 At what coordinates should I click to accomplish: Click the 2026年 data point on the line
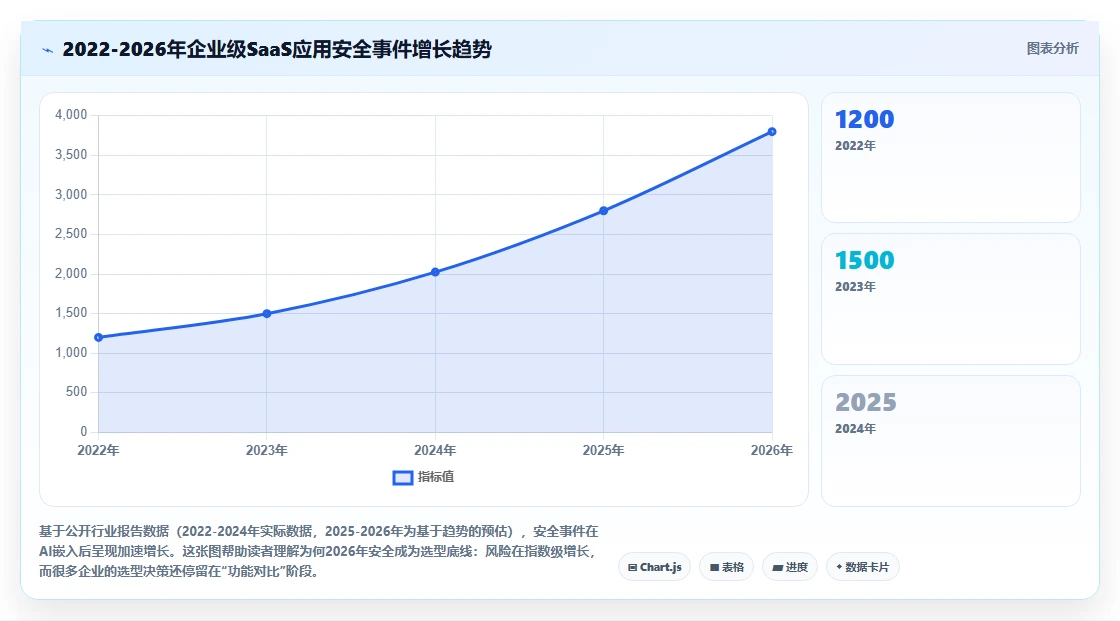(772, 131)
